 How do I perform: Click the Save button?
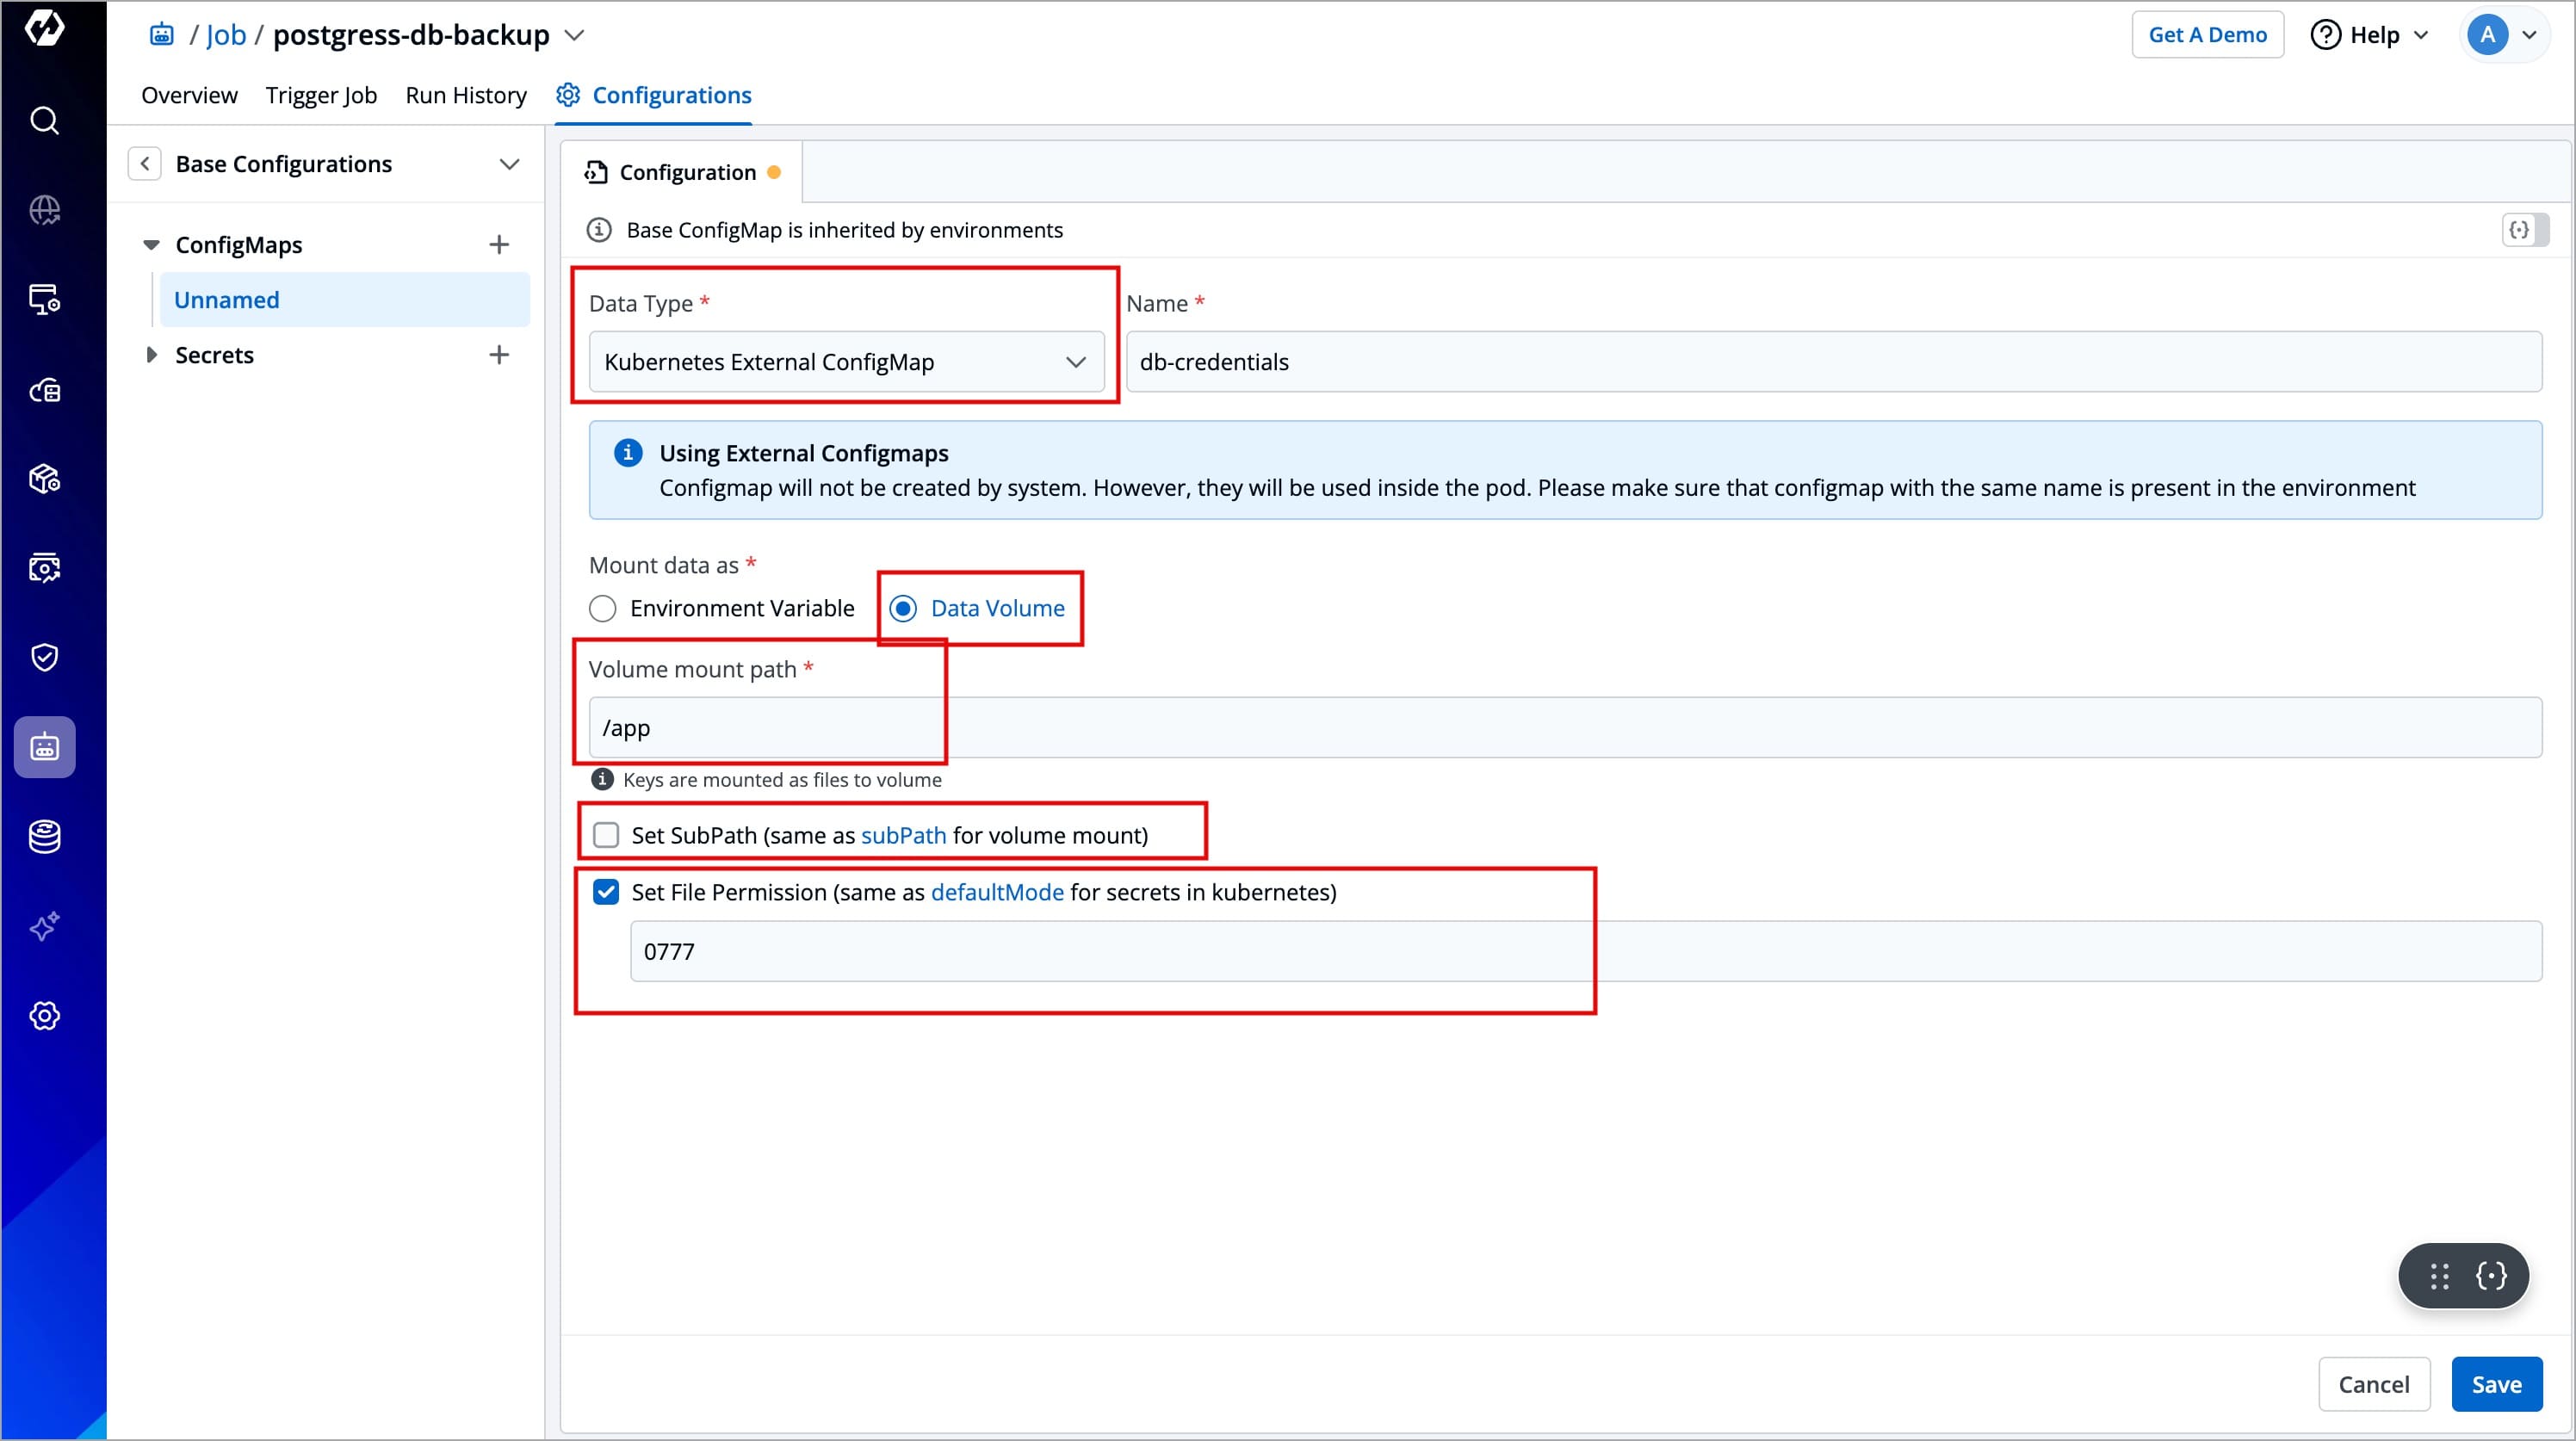click(x=2496, y=1384)
